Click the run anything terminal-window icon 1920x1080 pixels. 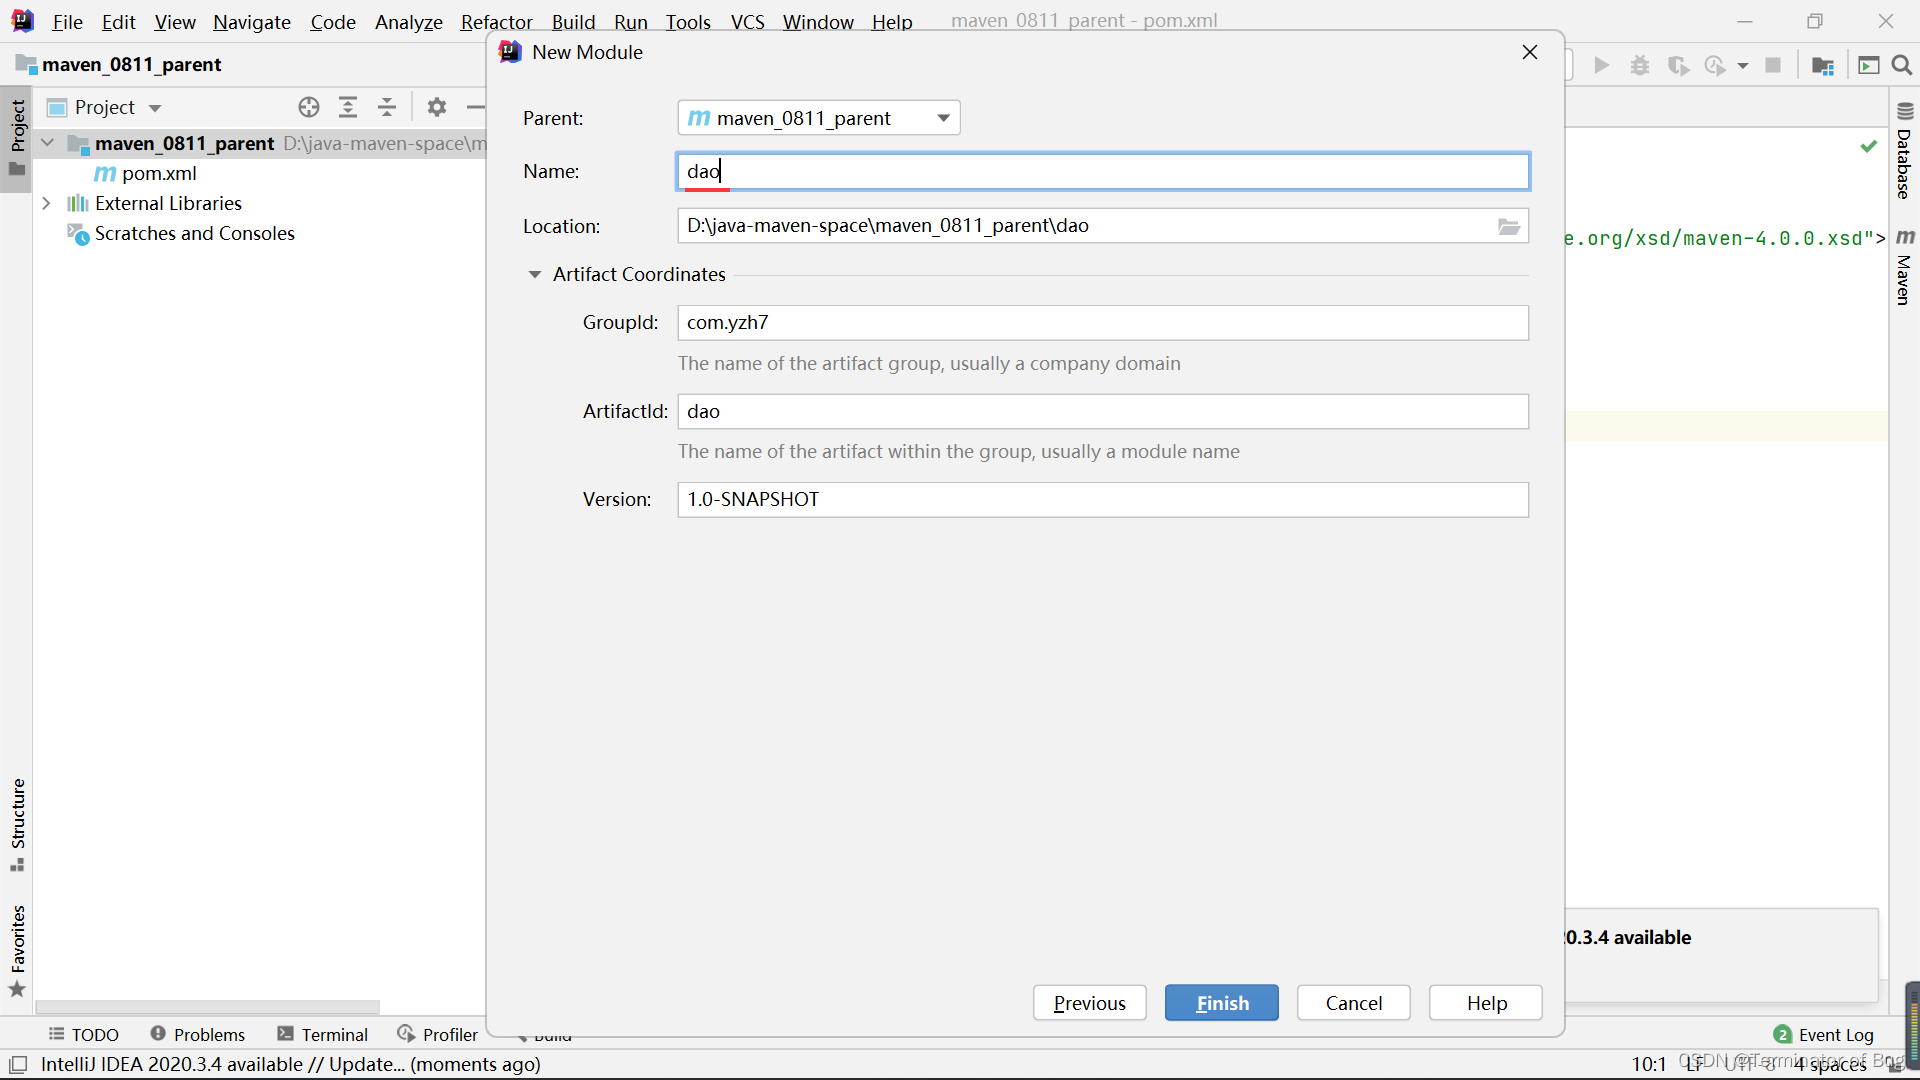1868,65
